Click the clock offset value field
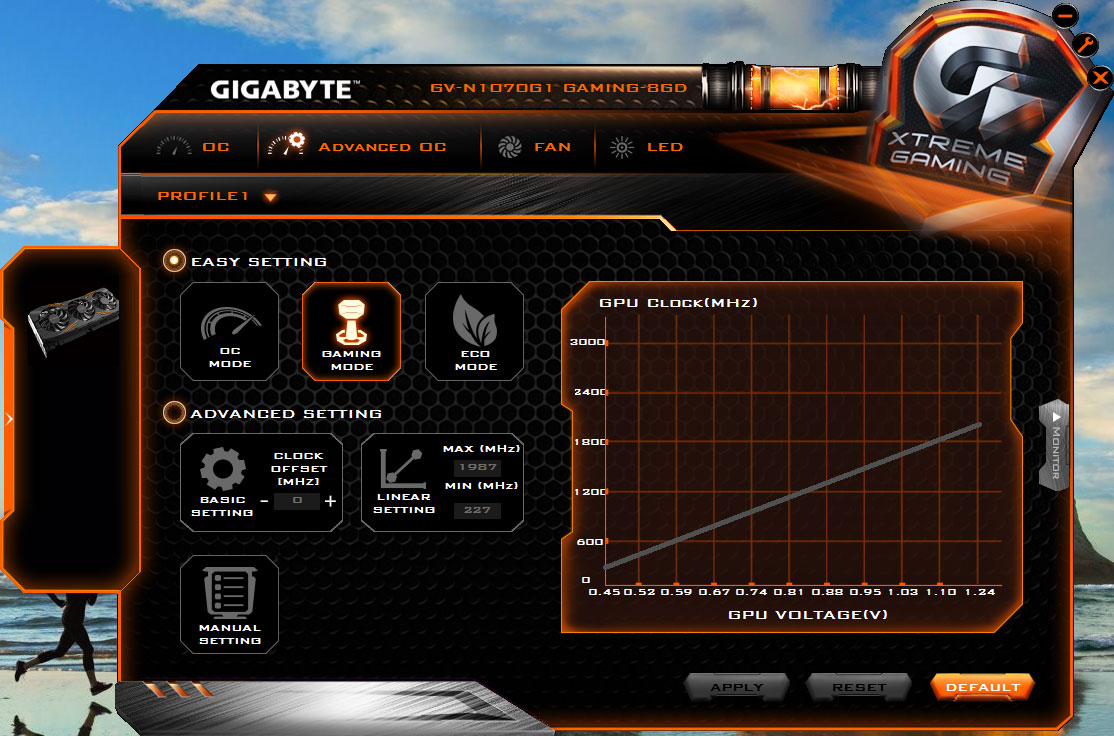The image size is (1114, 736). pyautogui.click(x=297, y=501)
